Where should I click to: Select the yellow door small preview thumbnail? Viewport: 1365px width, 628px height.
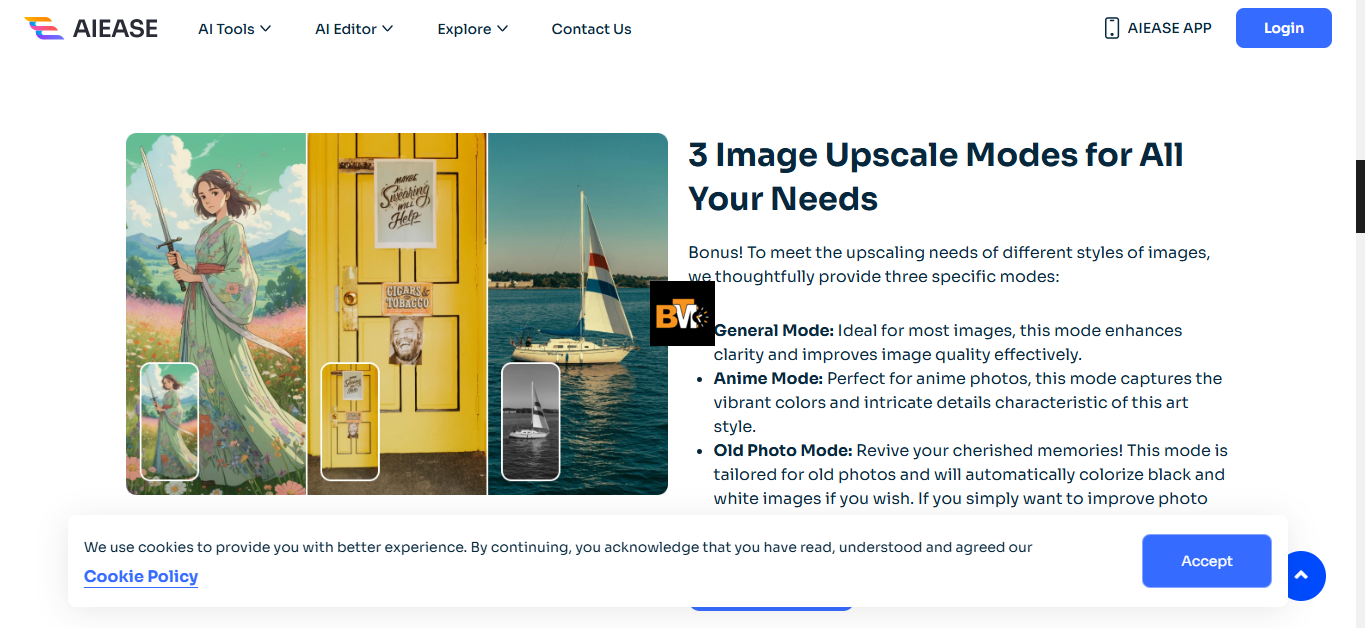tap(350, 421)
